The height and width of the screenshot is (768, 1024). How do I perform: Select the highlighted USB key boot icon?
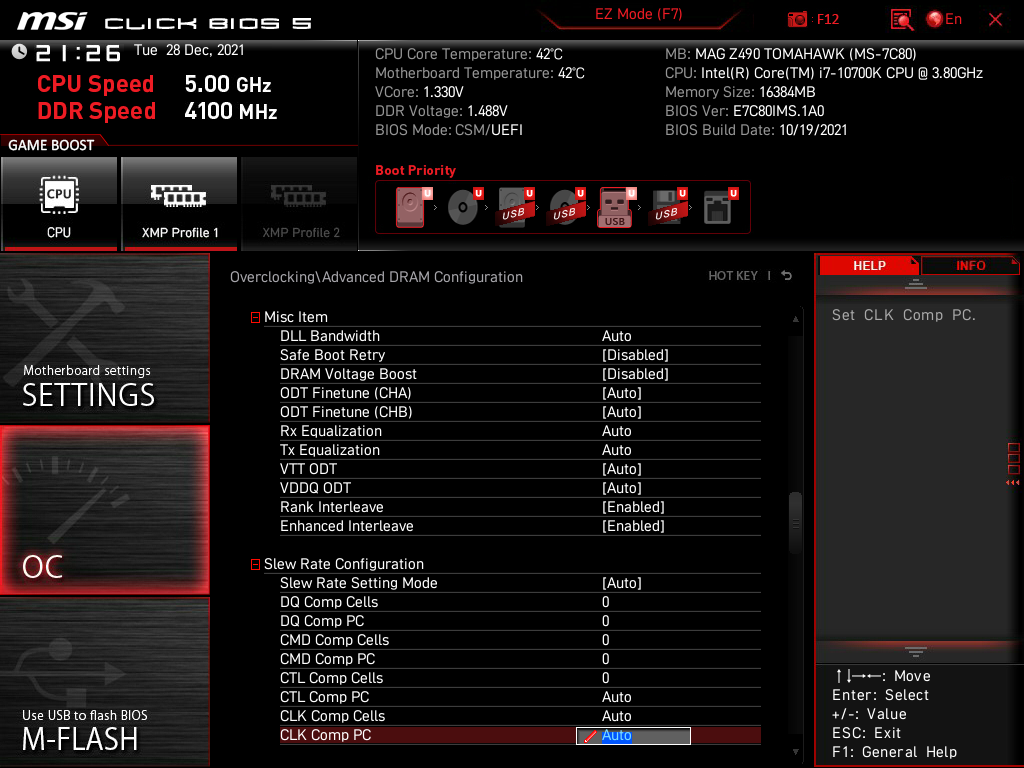(616, 206)
